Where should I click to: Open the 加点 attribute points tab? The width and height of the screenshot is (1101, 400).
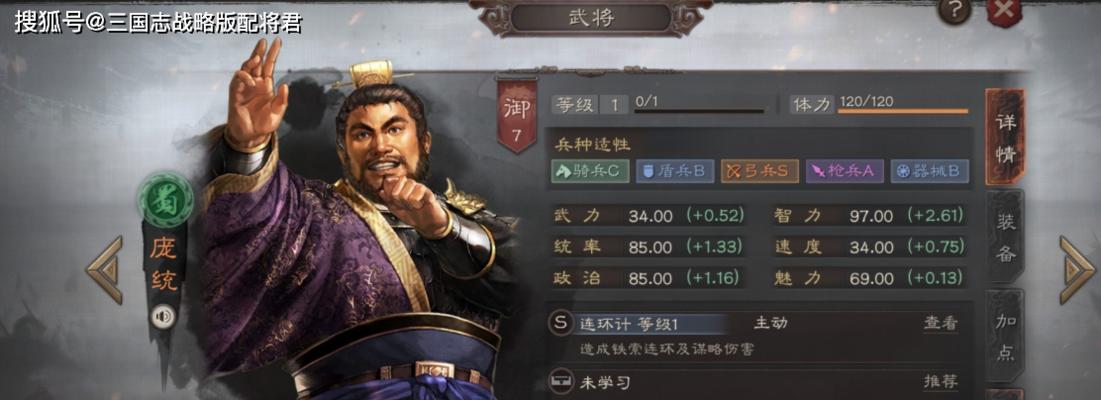[1005, 335]
